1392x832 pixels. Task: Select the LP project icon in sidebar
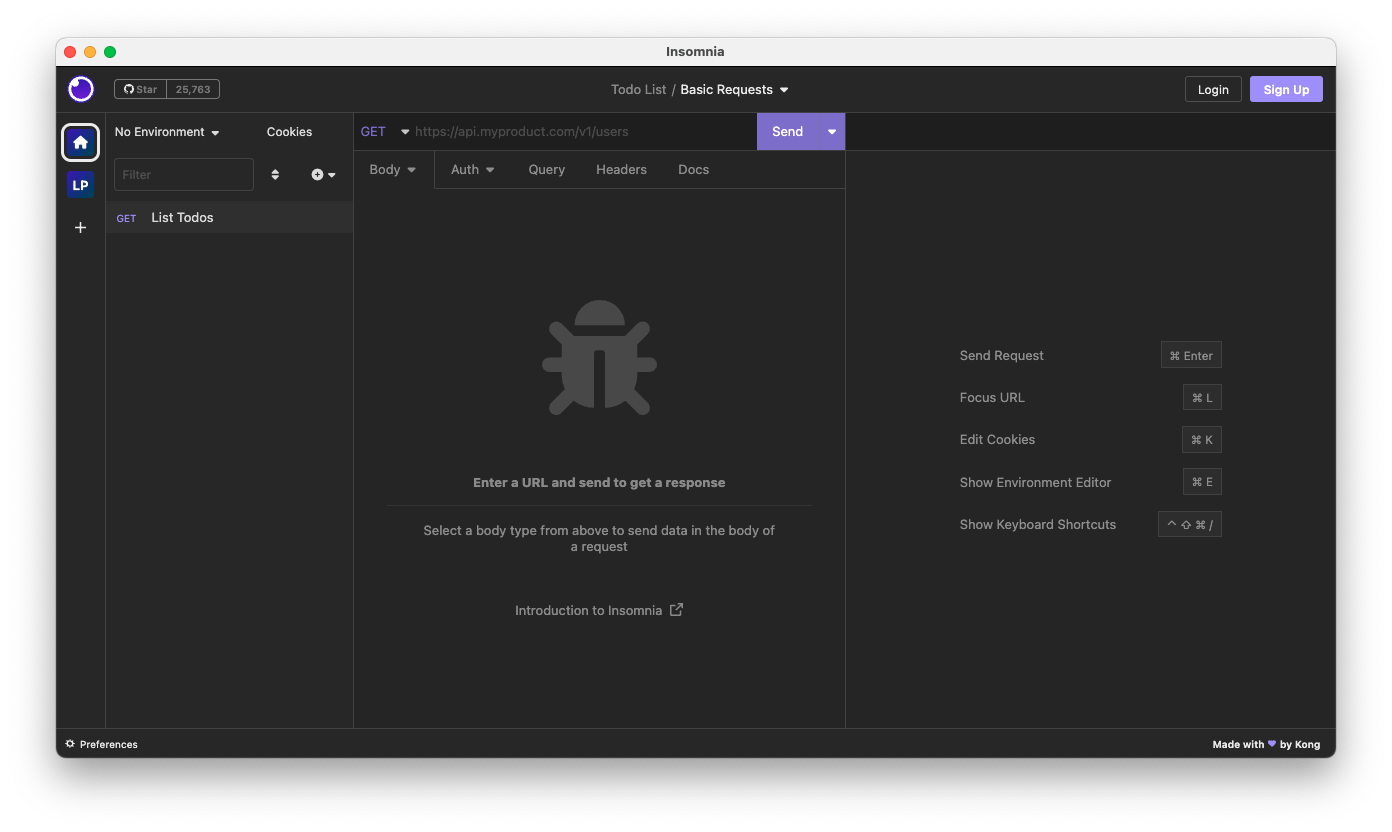[x=80, y=184]
